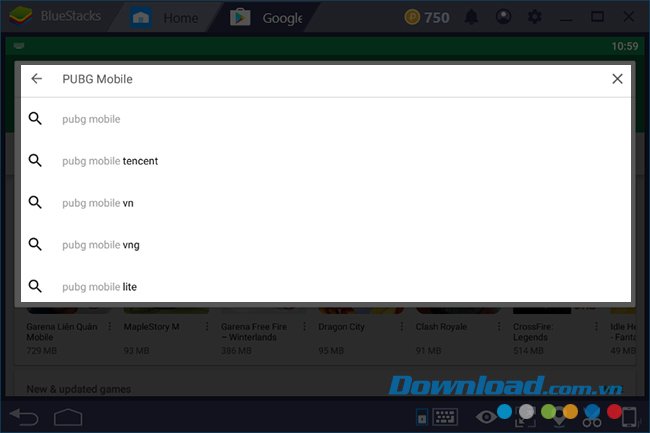Viewport: 650px width, 433px height.
Task: Select the 'pubg mobile vng' suggestion
Action: click(326, 245)
